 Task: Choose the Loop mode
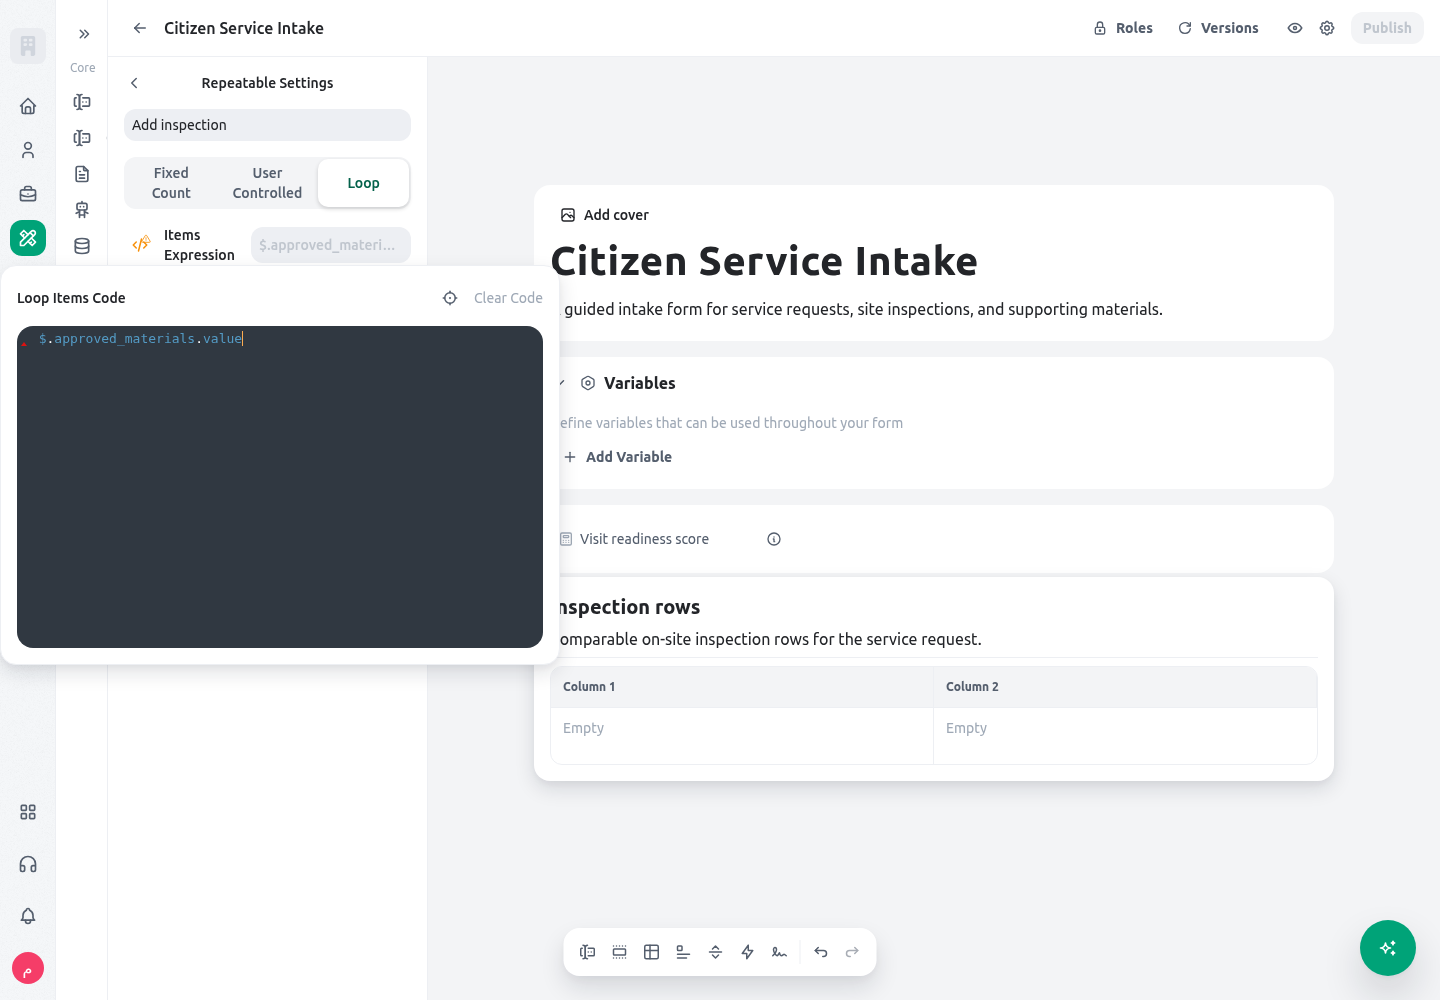[x=363, y=183]
